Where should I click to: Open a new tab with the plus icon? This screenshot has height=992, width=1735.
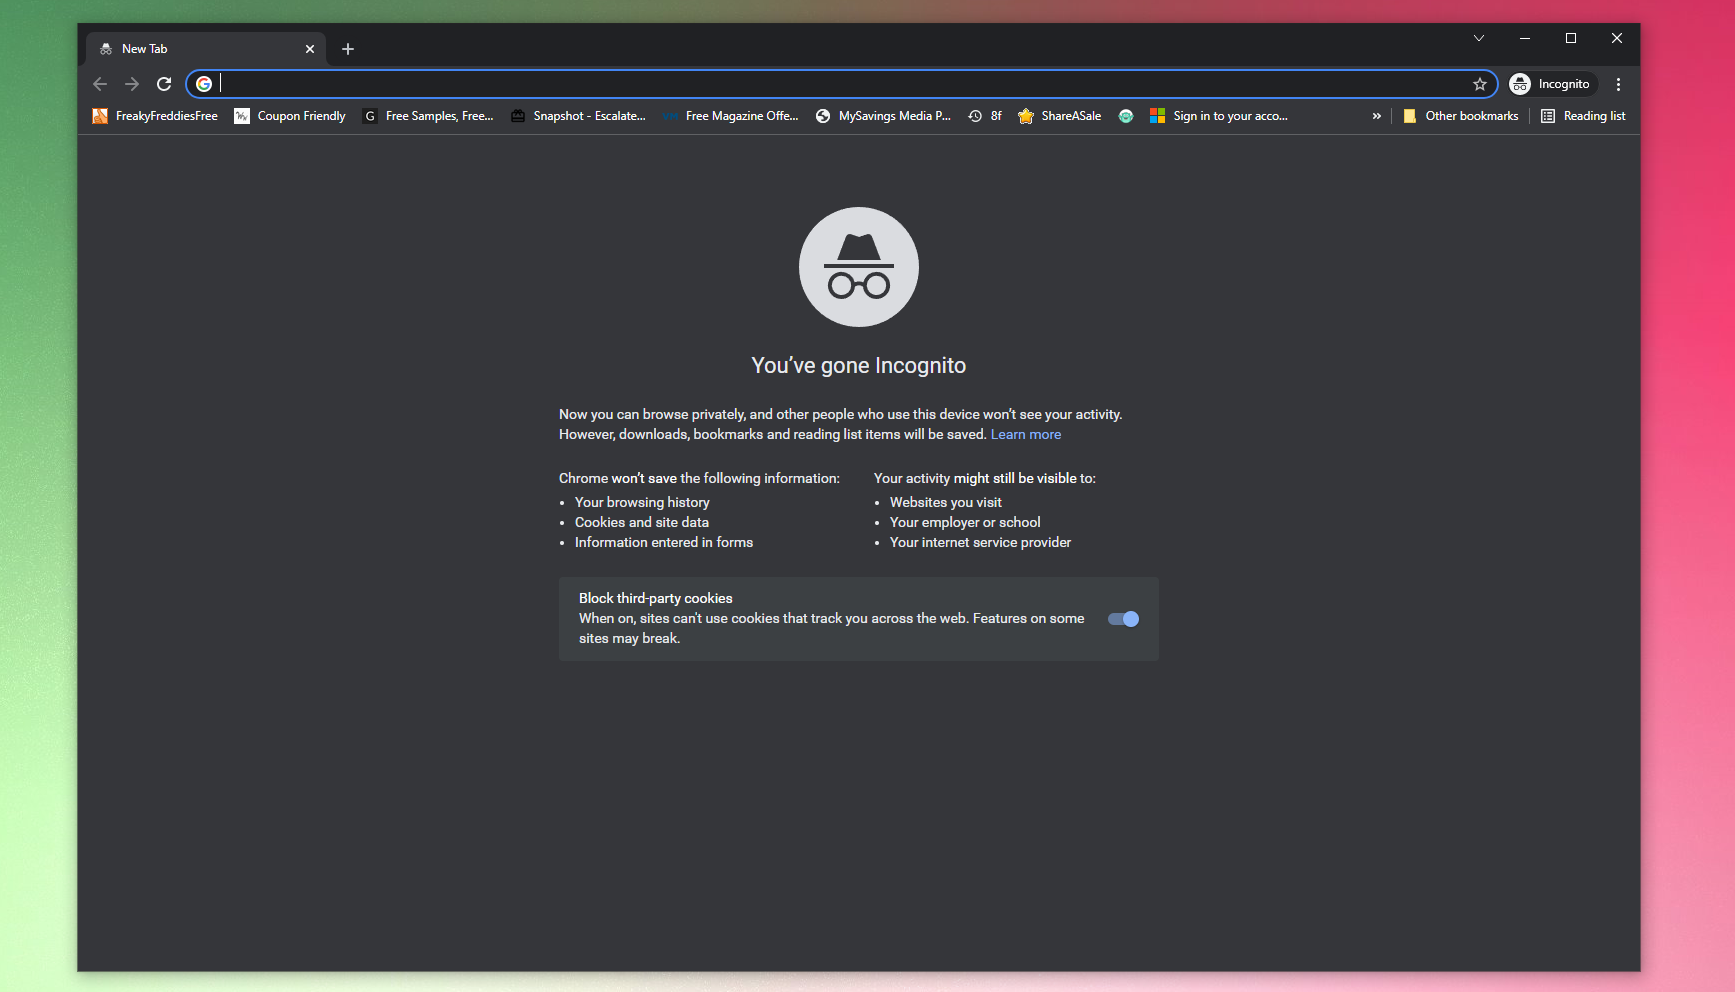click(348, 49)
